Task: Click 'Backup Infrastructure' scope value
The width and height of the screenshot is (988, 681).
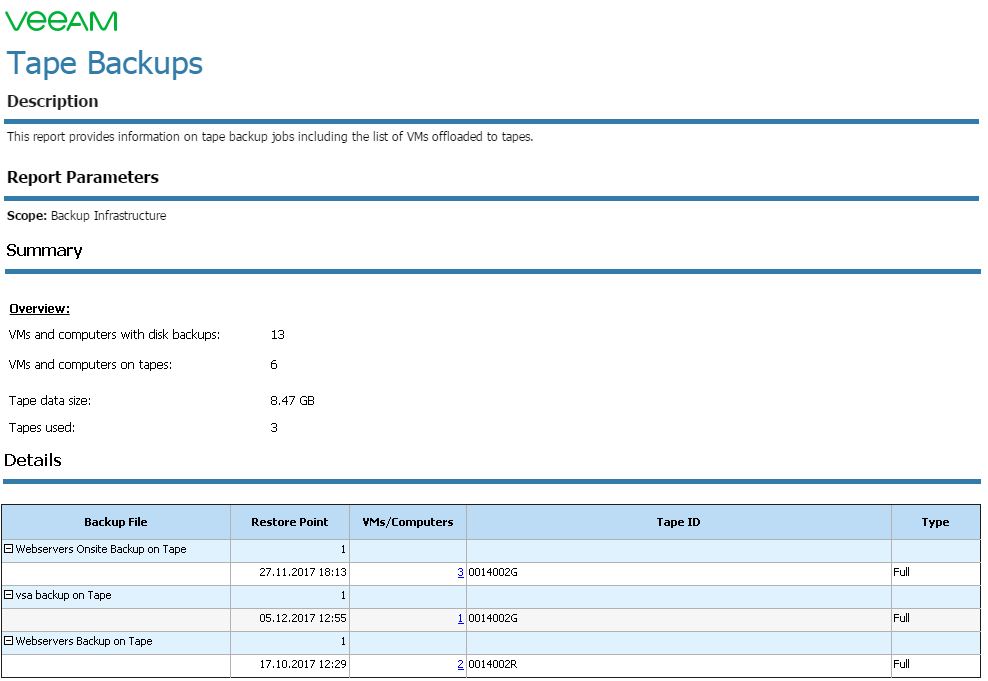Action: pos(108,216)
